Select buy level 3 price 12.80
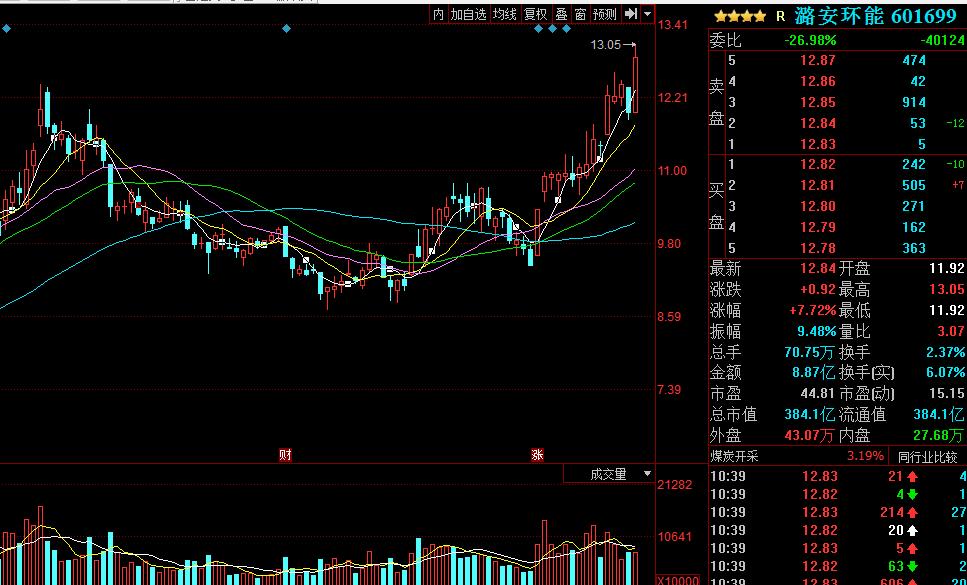967x585 pixels. pos(818,206)
